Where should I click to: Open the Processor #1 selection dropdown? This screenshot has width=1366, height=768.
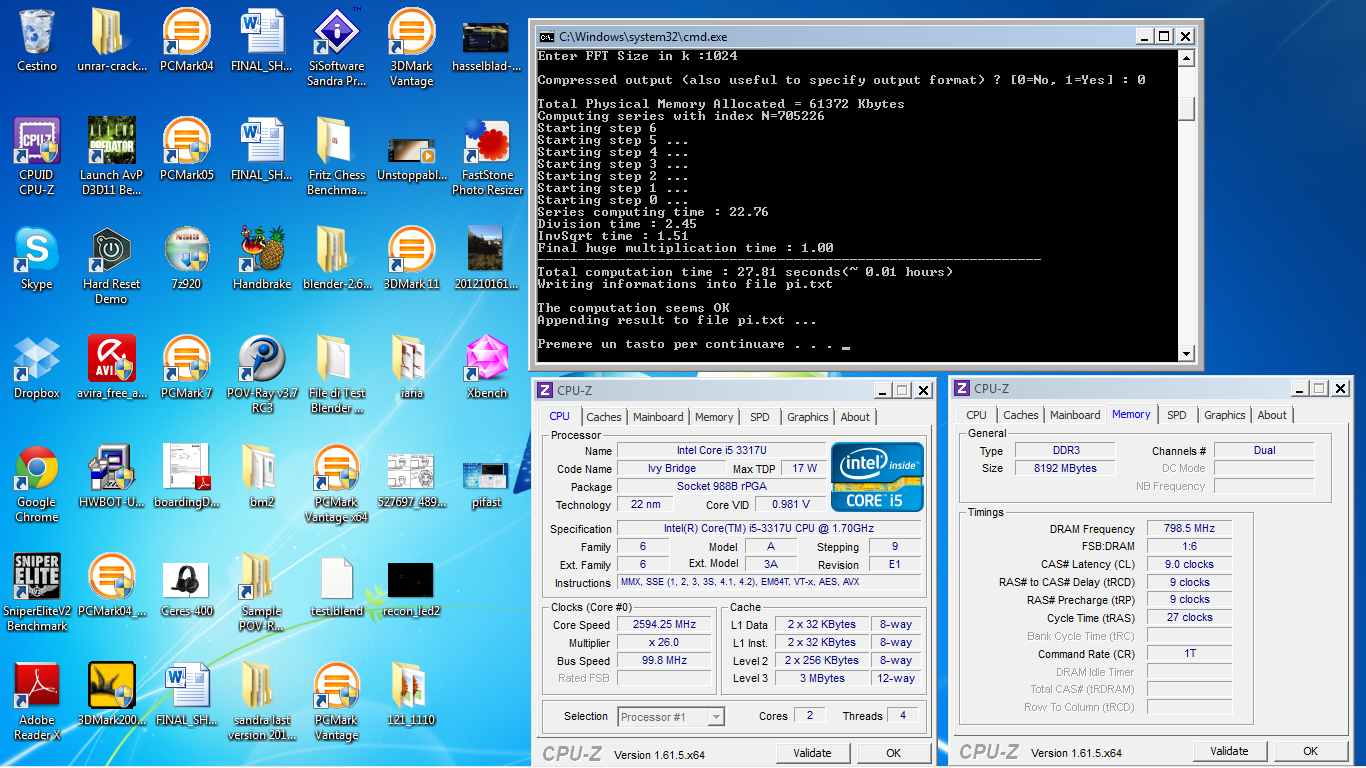point(671,716)
